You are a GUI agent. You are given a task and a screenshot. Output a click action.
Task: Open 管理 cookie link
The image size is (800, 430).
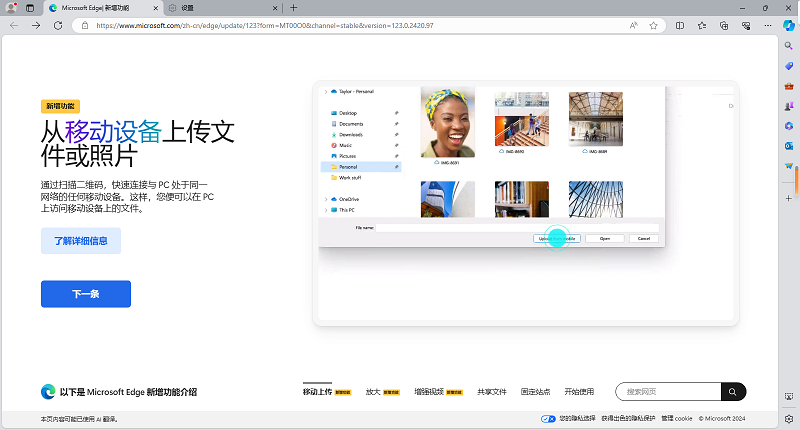[677, 419]
